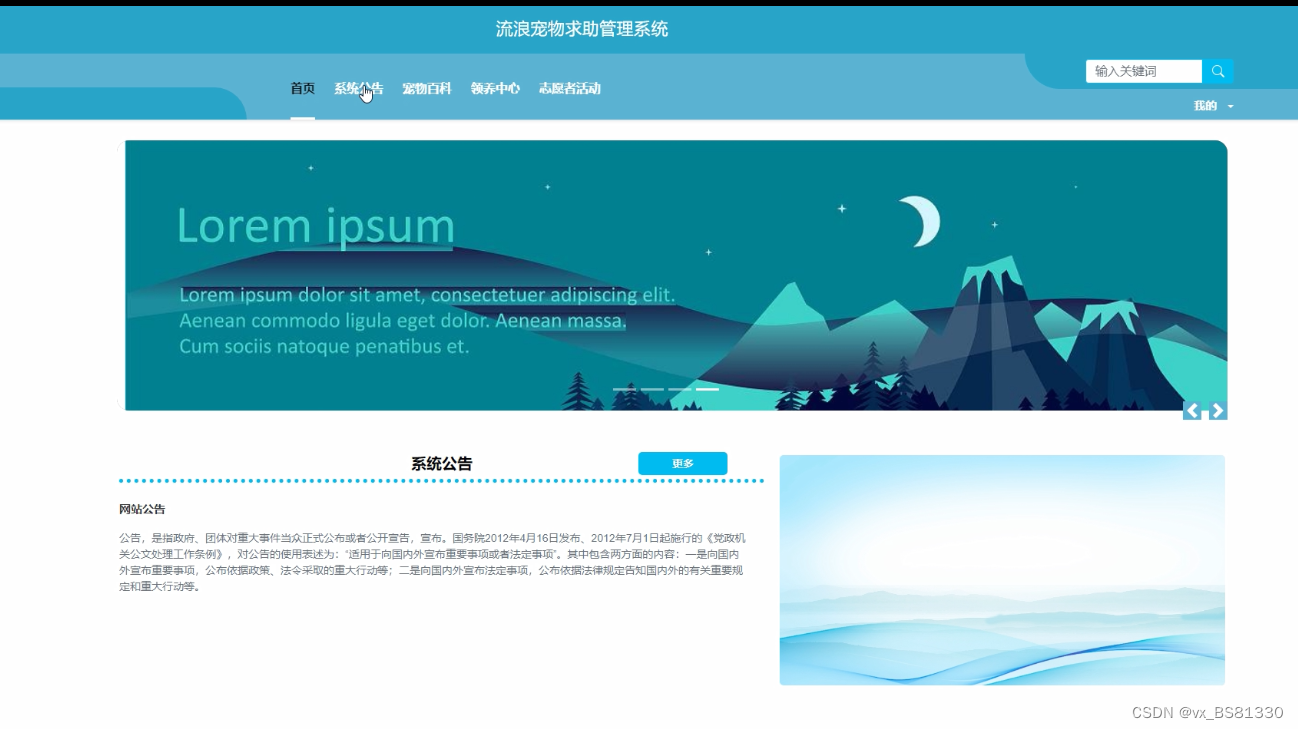
Task: Click the 流浪宠物求助管理系统 site title
Action: pos(582,29)
